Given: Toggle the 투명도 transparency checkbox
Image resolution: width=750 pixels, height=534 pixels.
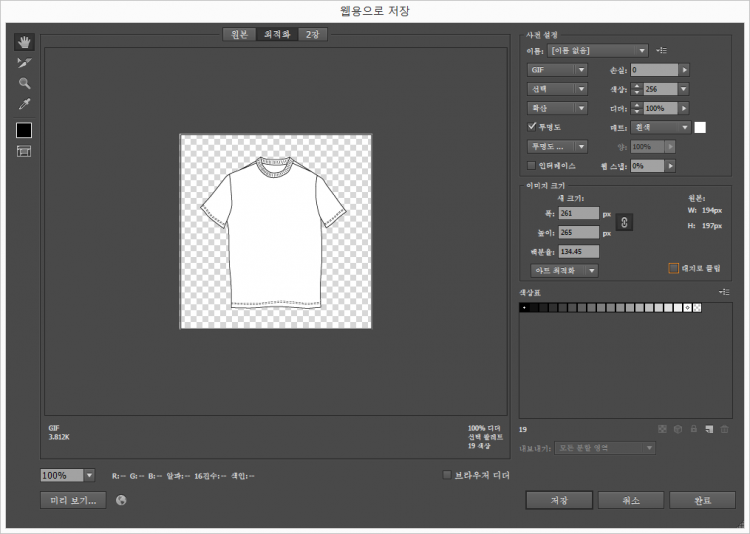Looking at the screenshot, I should (531, 127).
